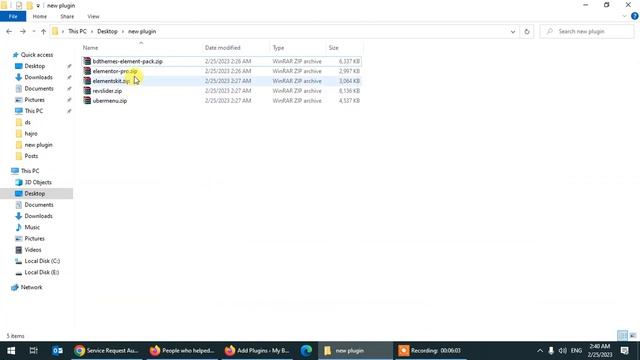The width and height of the screenshot is (640, 360).
Task: Open the 'hajro' folder in sidebar
Action: click(31, 133)
